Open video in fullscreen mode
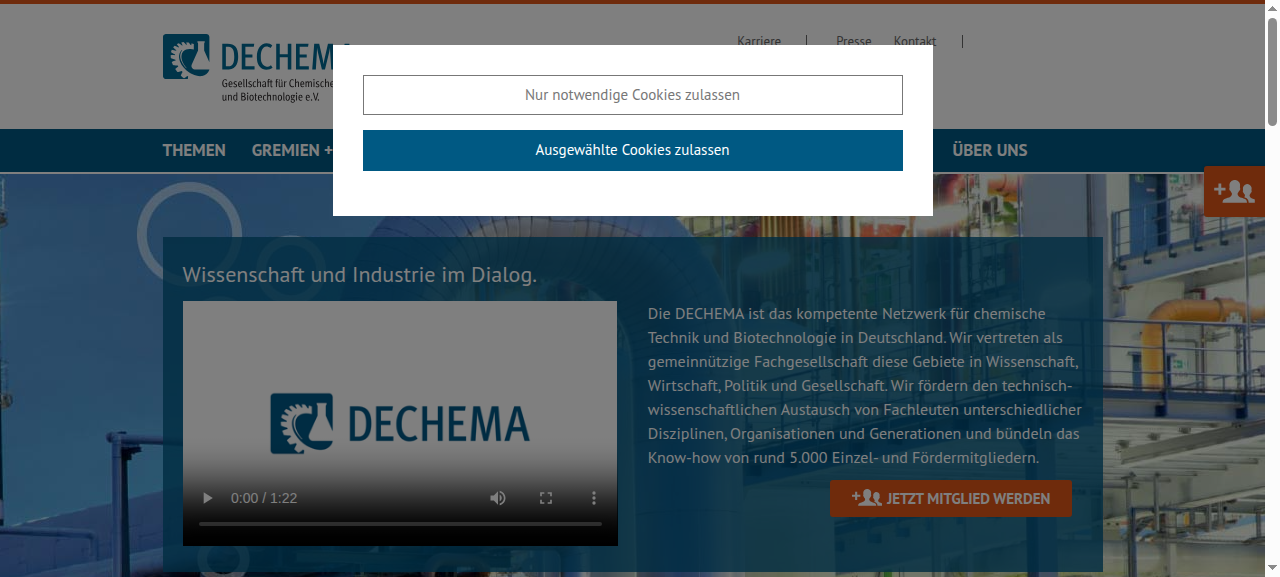Image resolution: width=1280 pixels, height=577 pixels. [546, 498]
